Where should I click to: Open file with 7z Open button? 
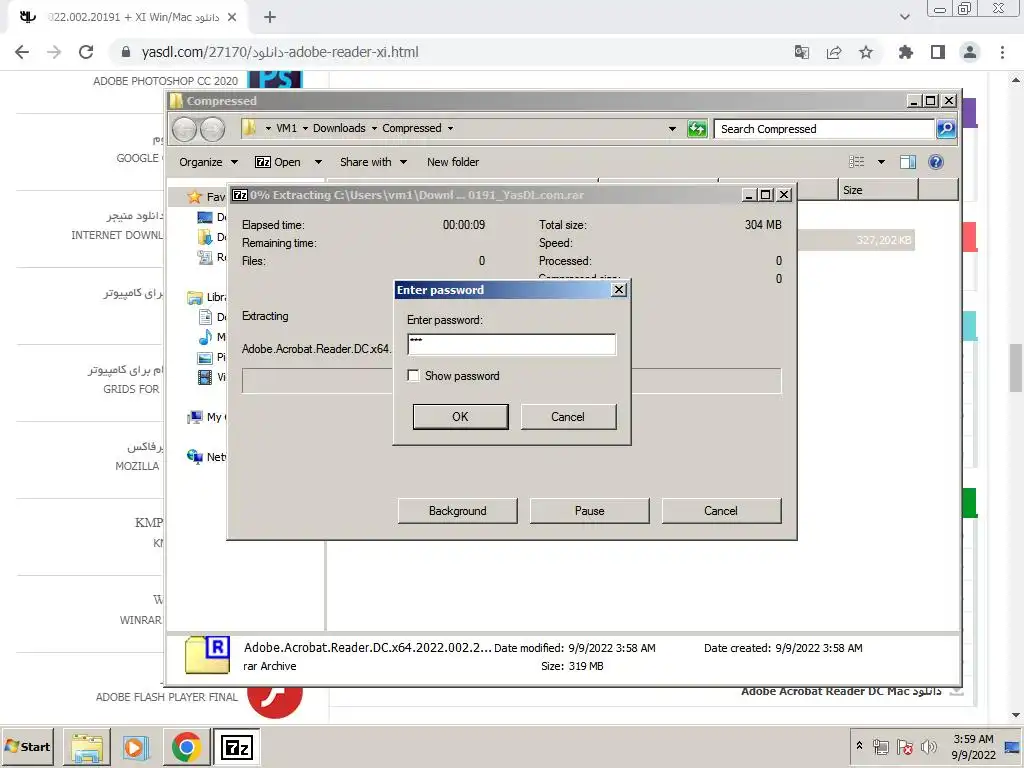point(278,162)
